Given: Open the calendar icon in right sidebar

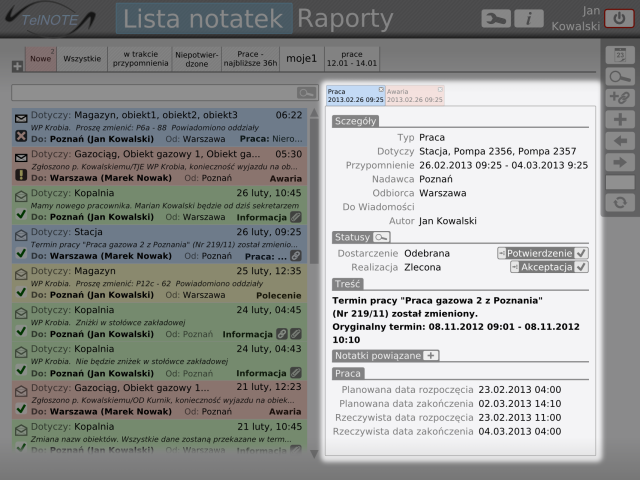Looking at the screenshot, I should click(620, 55).
